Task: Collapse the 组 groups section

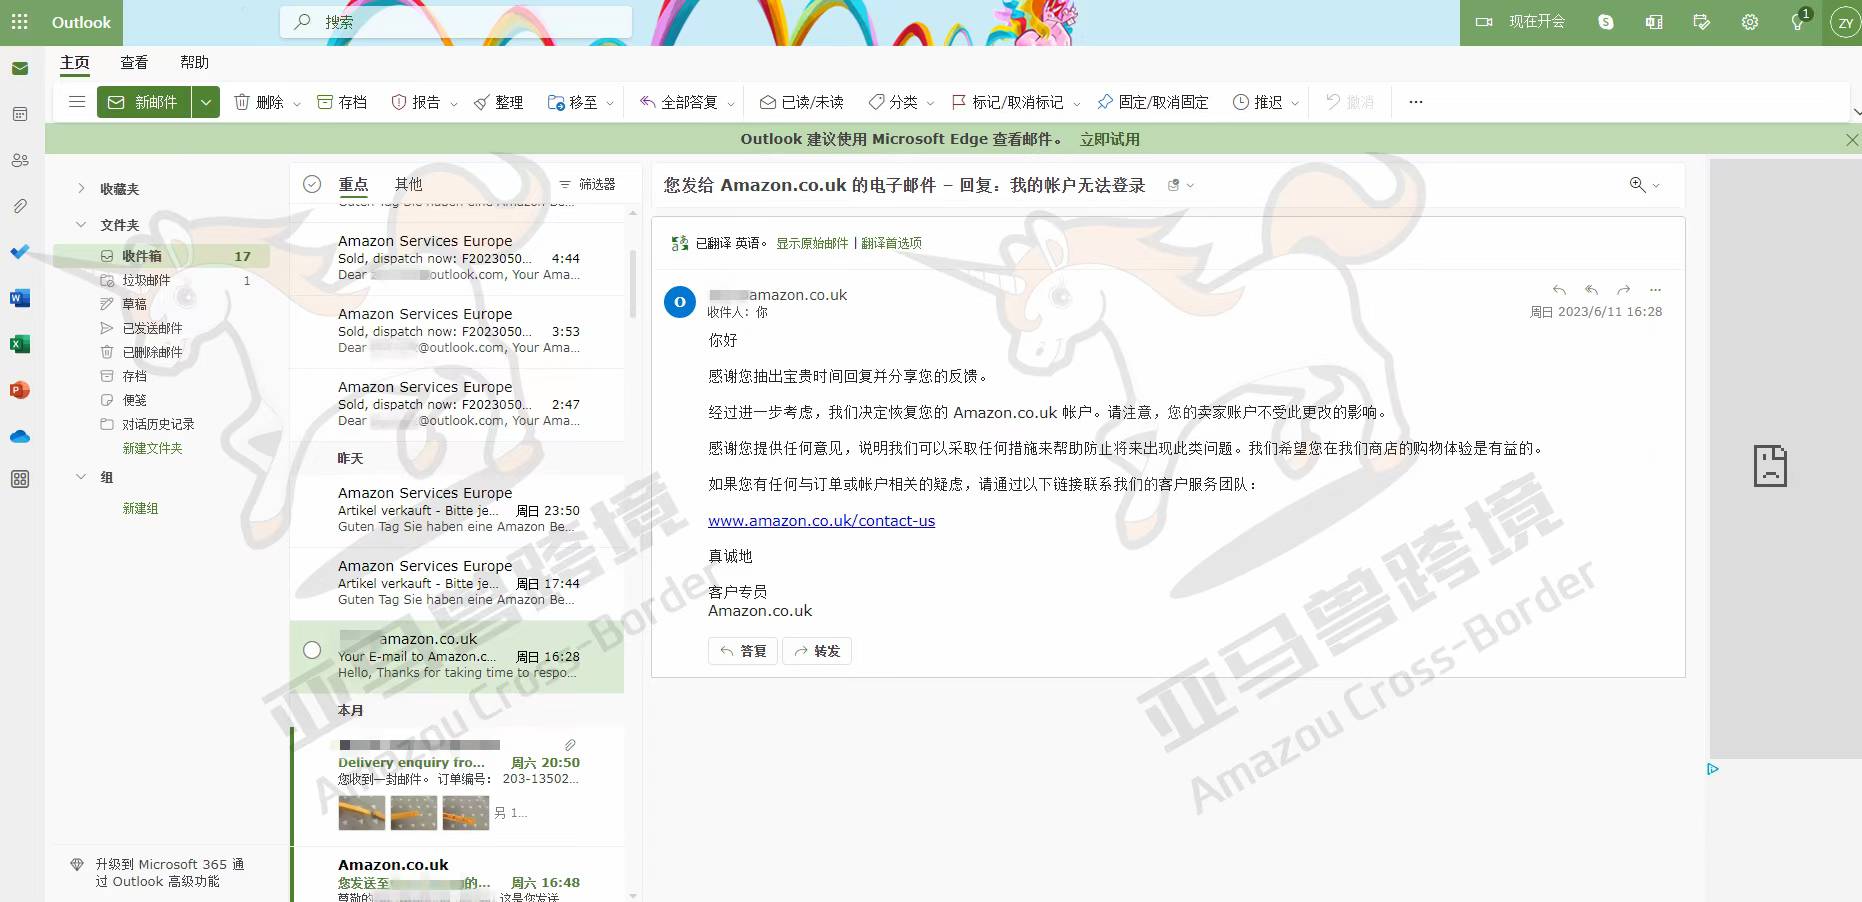Action: pos(81,477)
